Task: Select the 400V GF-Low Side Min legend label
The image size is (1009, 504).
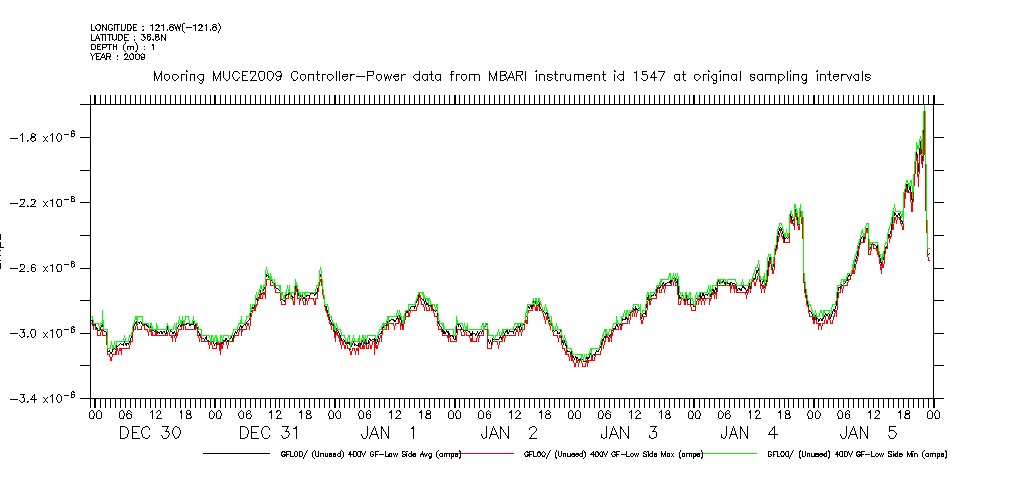Action: tap(856, 454)
